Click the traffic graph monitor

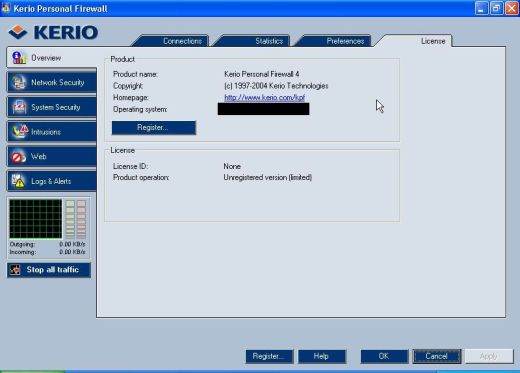click(36, 219)
